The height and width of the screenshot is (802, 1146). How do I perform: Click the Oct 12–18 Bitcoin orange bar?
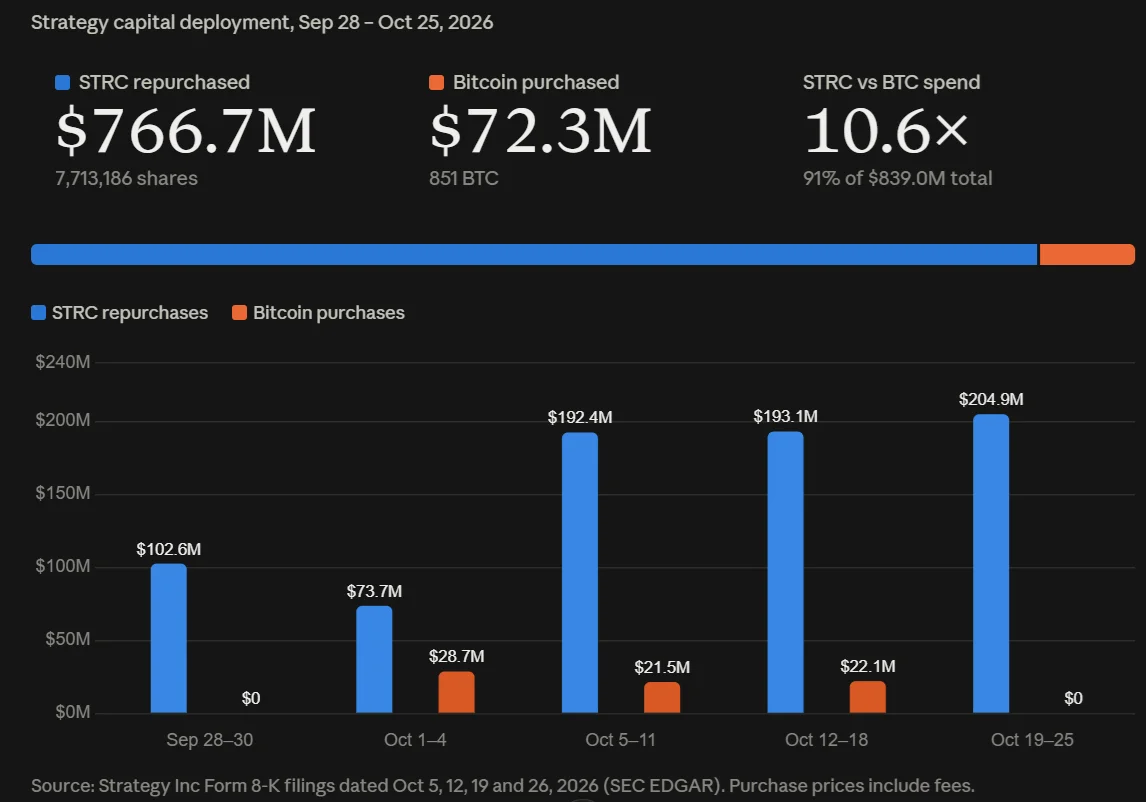click(868, 697)
